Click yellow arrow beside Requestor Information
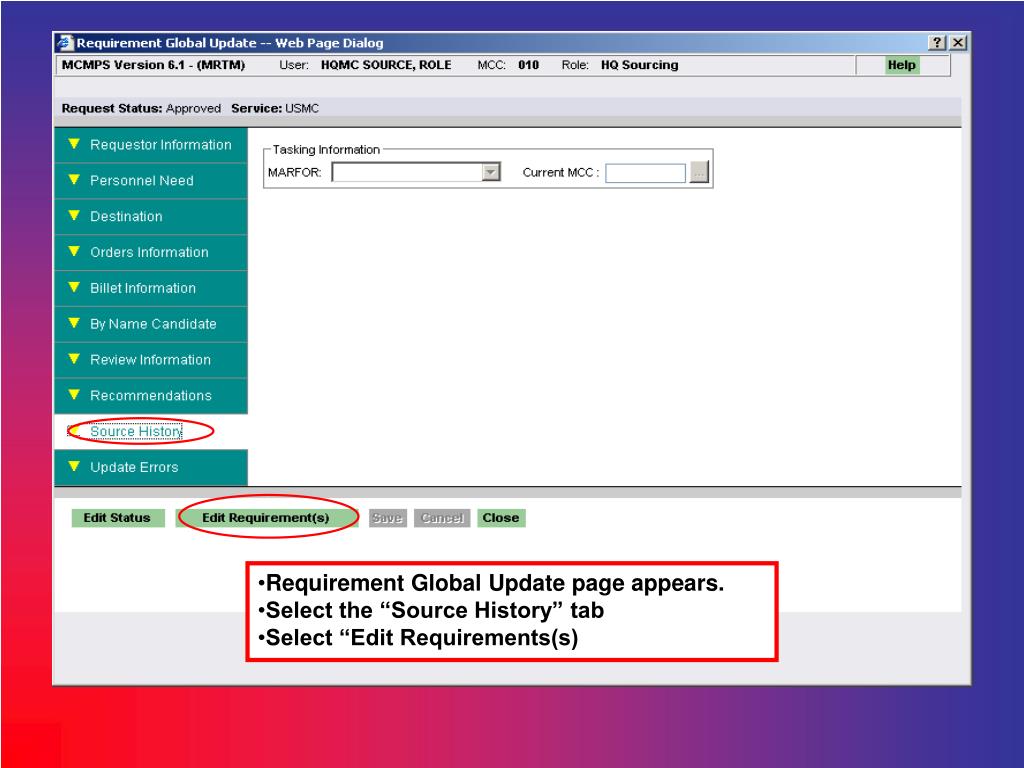 (74, 144)
